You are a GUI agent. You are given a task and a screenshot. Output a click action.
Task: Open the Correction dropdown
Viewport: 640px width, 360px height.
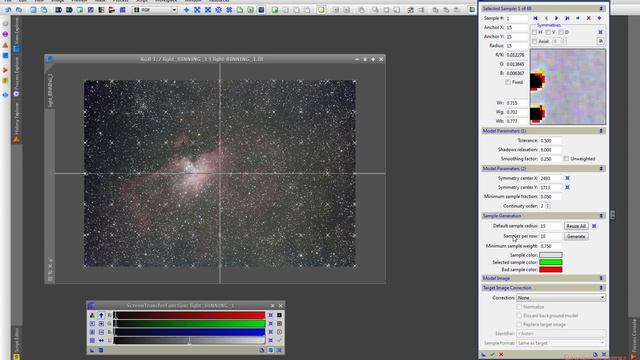click(561, 298)
